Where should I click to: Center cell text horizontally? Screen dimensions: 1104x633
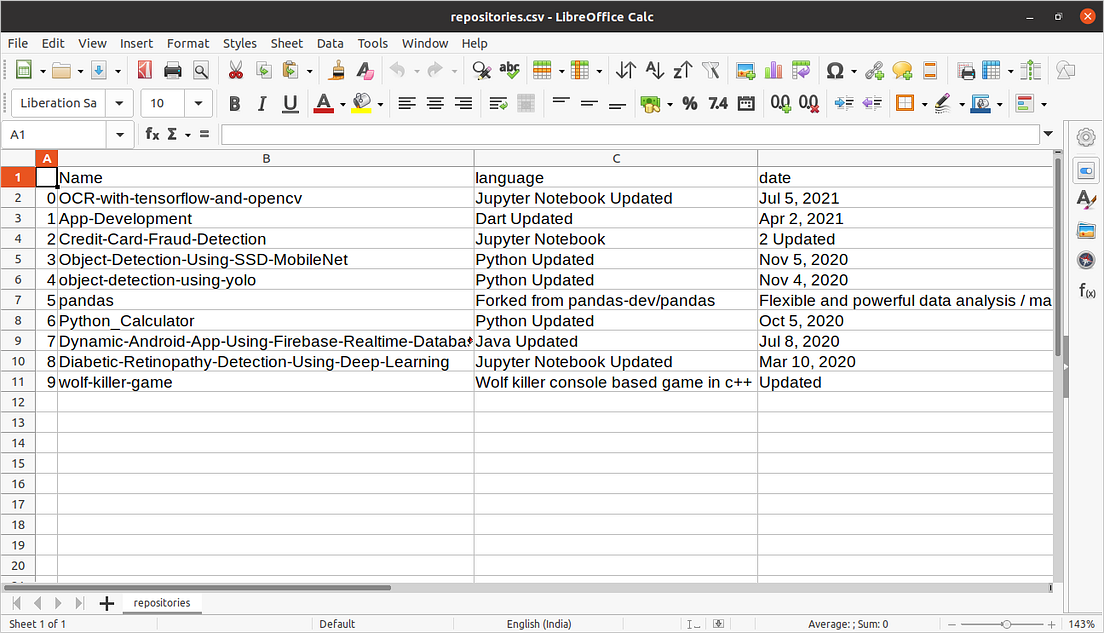point(434,104)
